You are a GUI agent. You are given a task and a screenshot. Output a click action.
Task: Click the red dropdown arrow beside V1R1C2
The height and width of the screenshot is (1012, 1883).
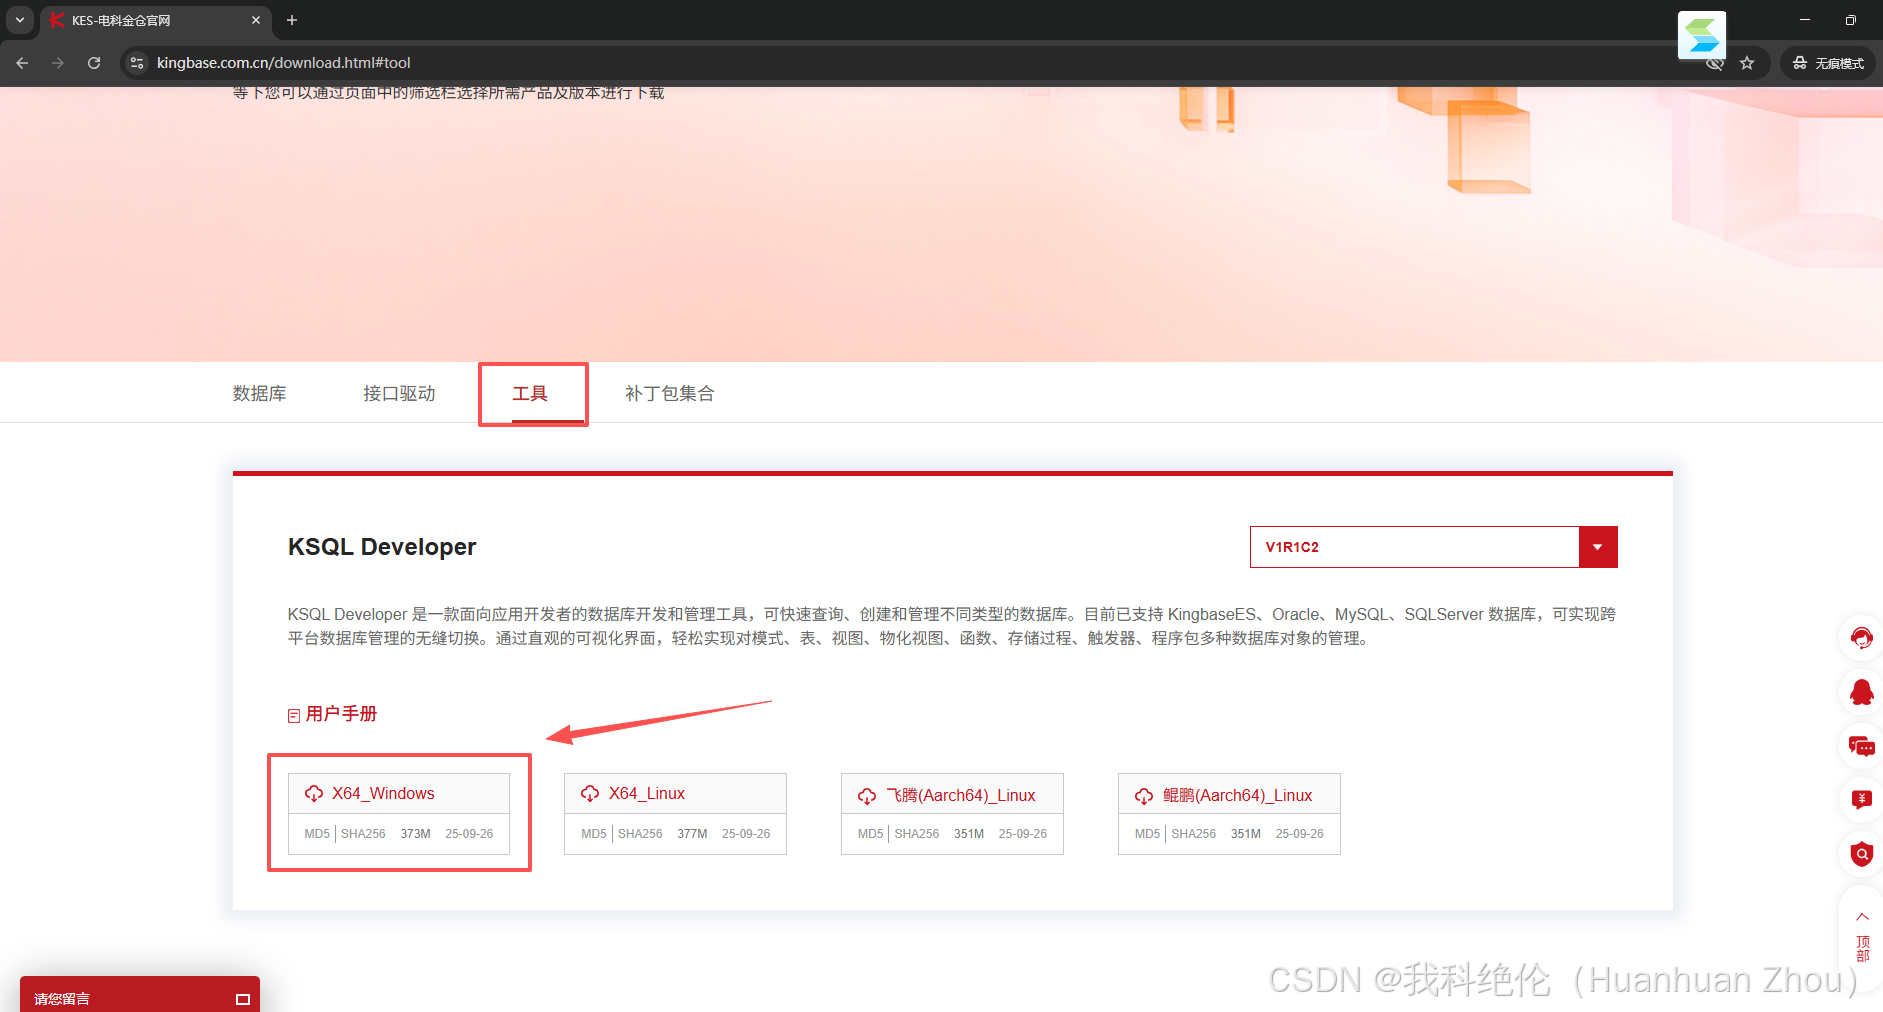(1598, 547)
